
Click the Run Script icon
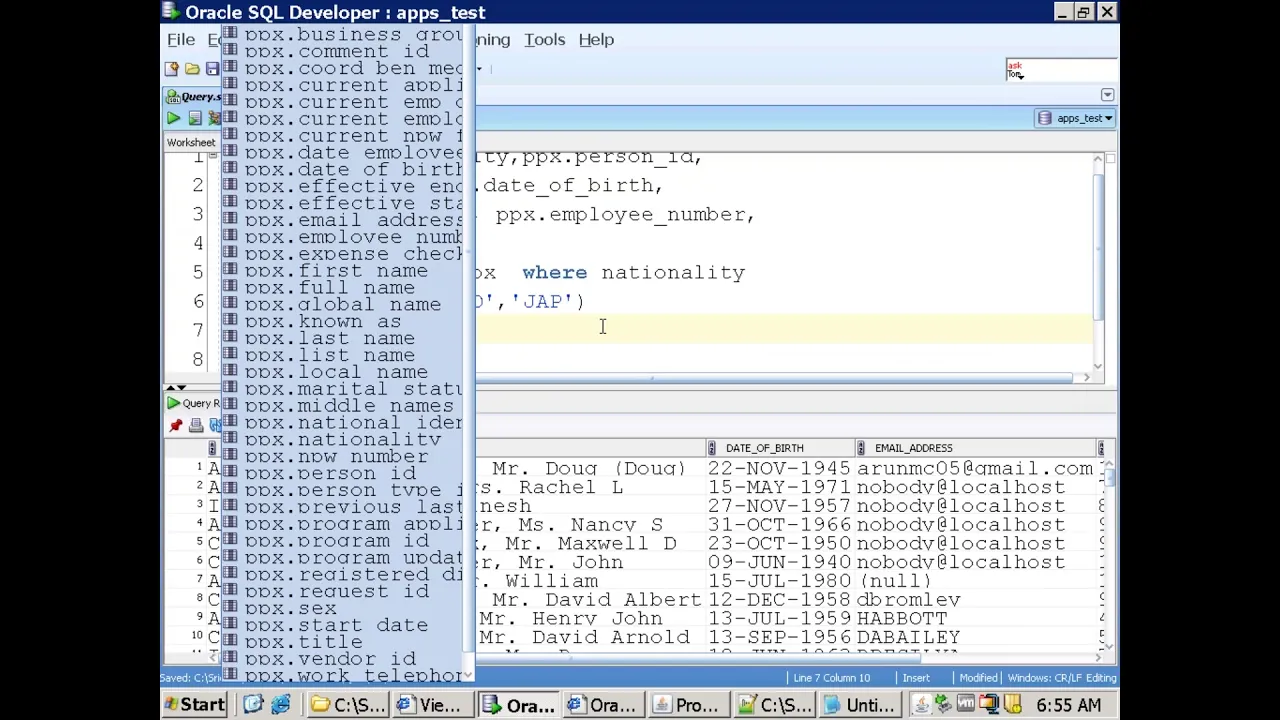[195, 118]
